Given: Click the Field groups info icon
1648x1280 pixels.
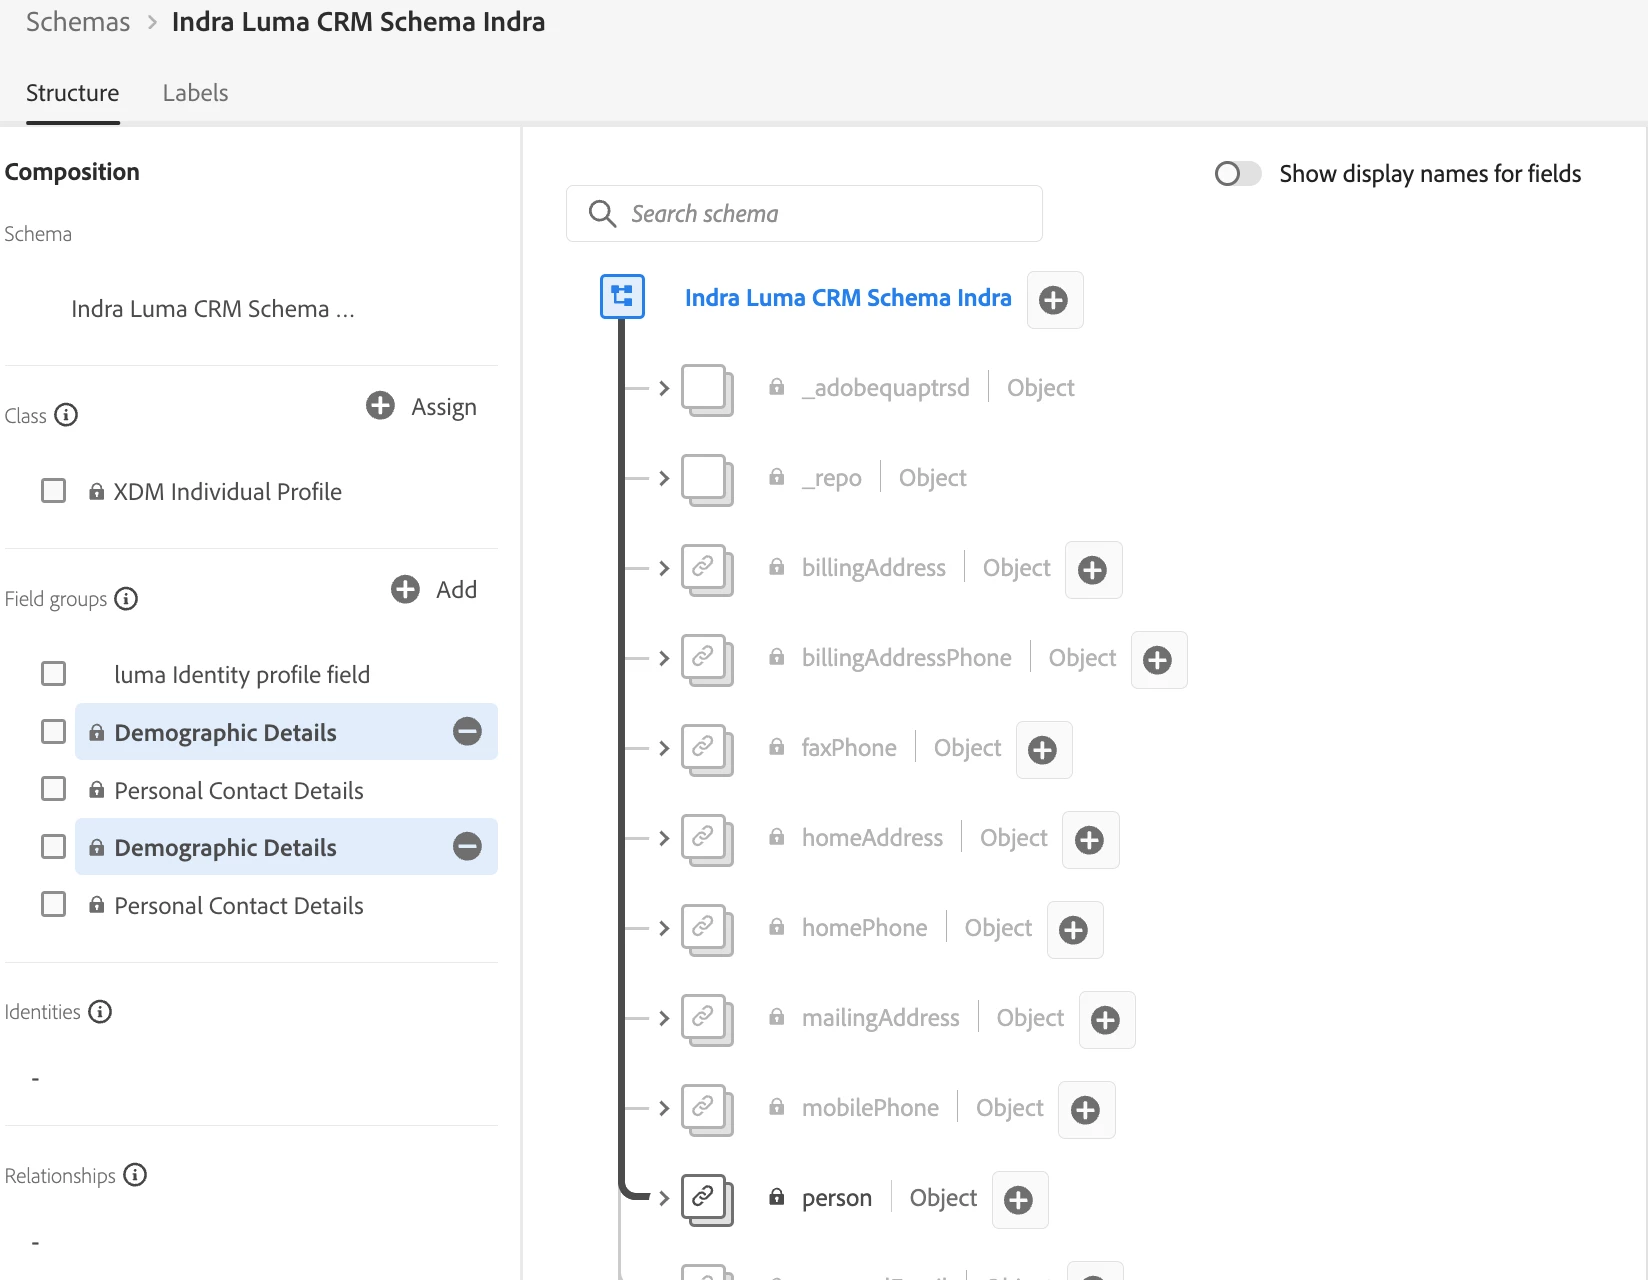Looking at the screenshot, I should click(126, 598).
